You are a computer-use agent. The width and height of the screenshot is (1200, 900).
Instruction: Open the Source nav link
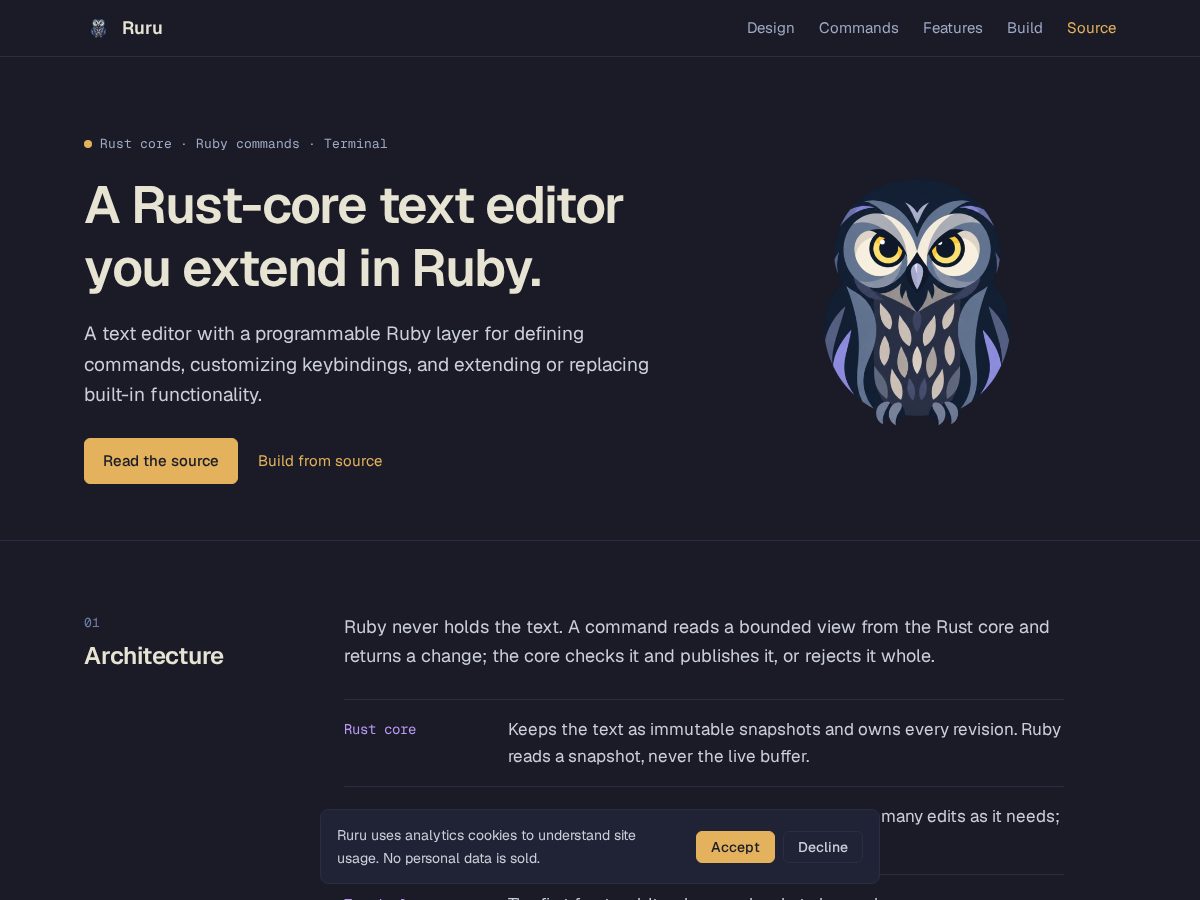tap(1091, 28)
